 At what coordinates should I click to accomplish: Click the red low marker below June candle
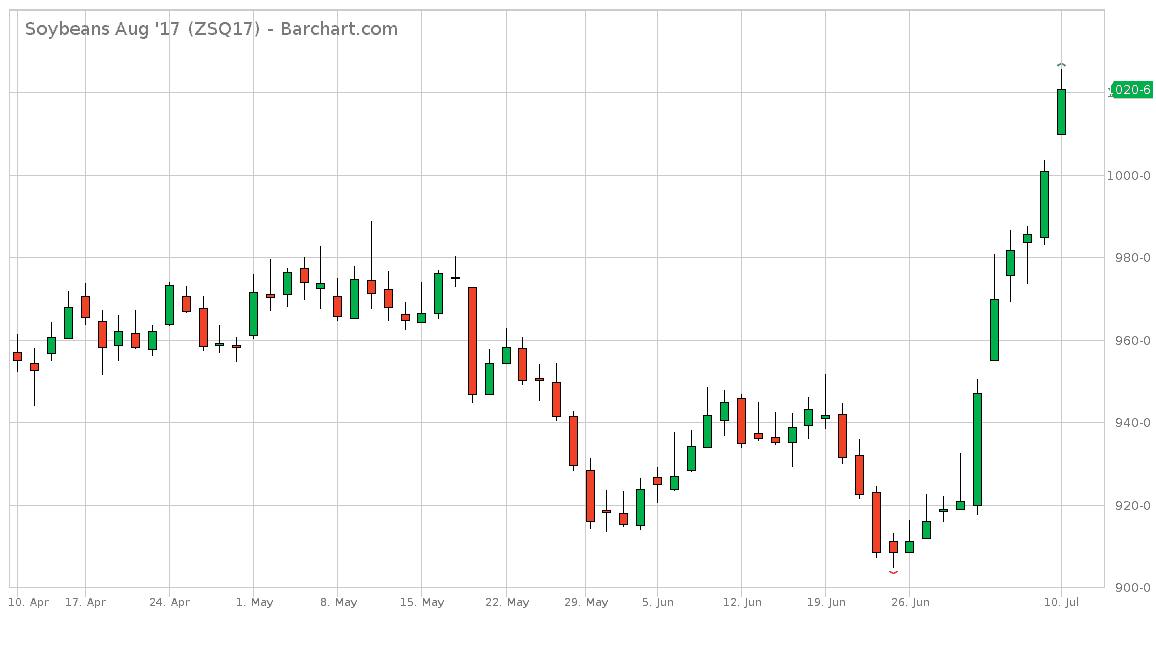pos(893,573)
